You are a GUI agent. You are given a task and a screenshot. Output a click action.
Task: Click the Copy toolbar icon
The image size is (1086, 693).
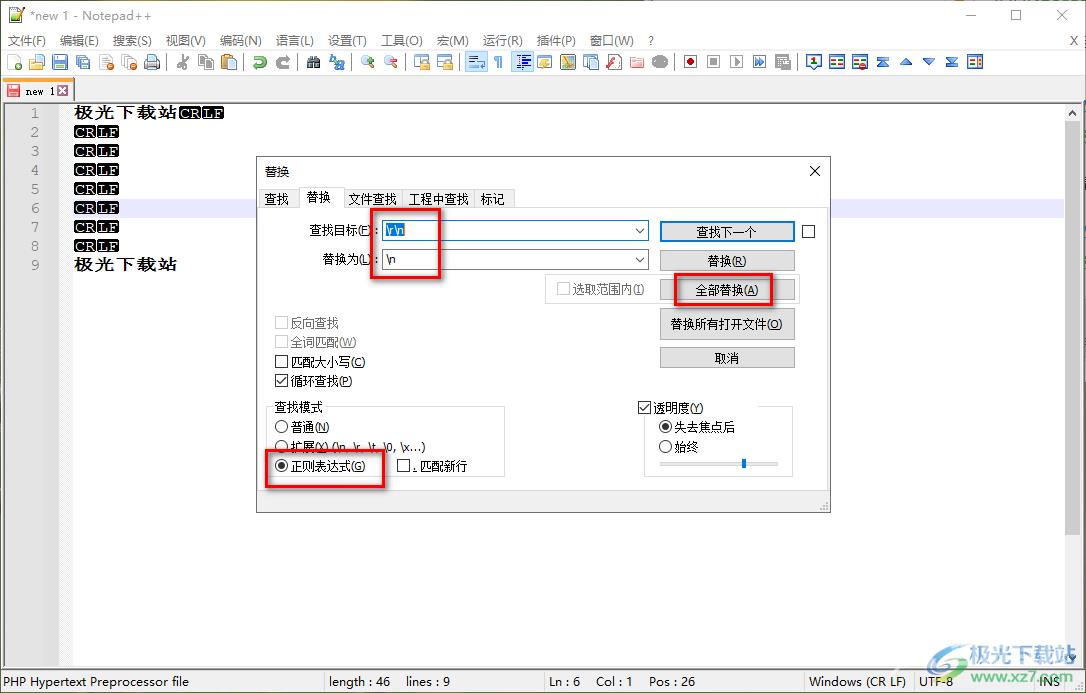(x=206, y=62)
